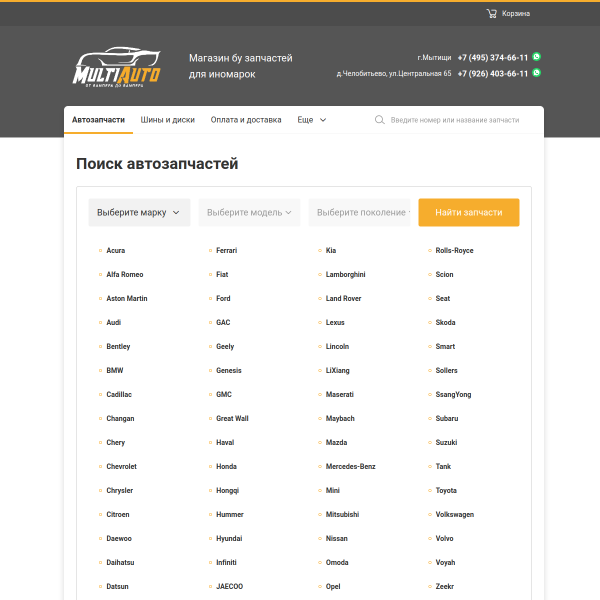Open the shopping cart icon
The width and height of the screenshot is (600, 600).
coord(491,14)
